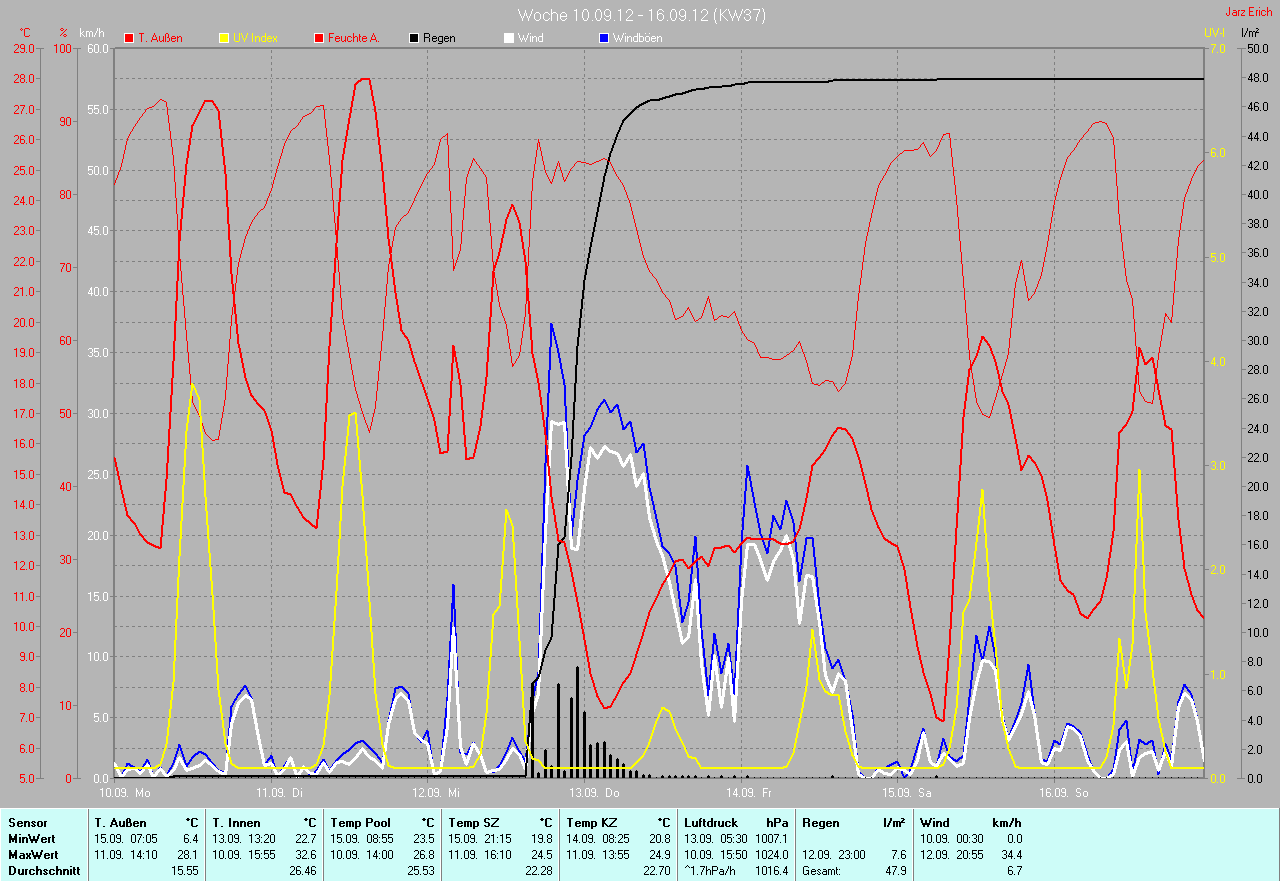This screenshot has width=1280, height=881.
Task: Select the 14.09. Fr date marker
Action: 750,792
